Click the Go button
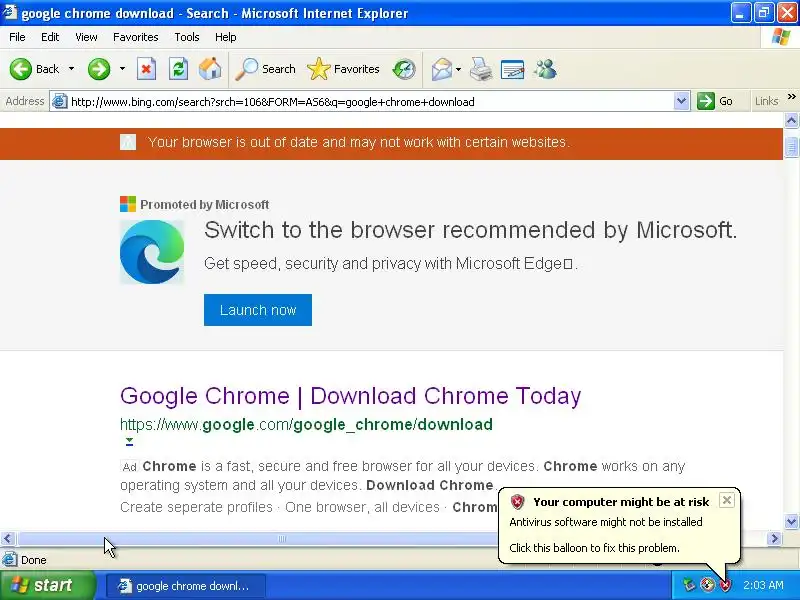 [715, 102]
